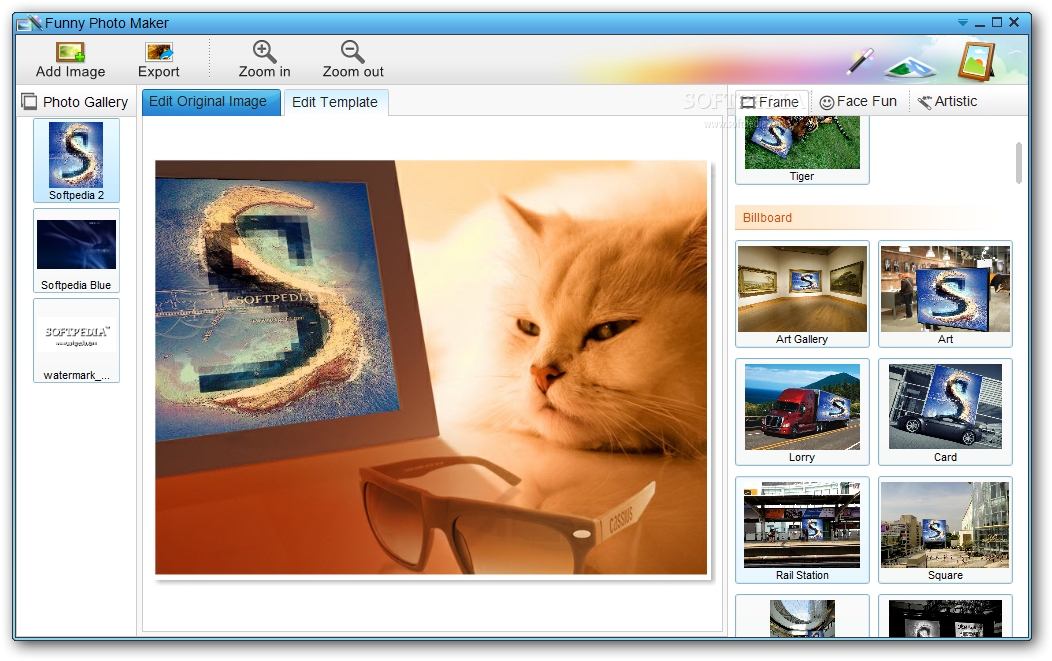Click the landscape photo icon in toolbar
The height and width of the screenshot is (661, 1052).
(x=910, y=66)
